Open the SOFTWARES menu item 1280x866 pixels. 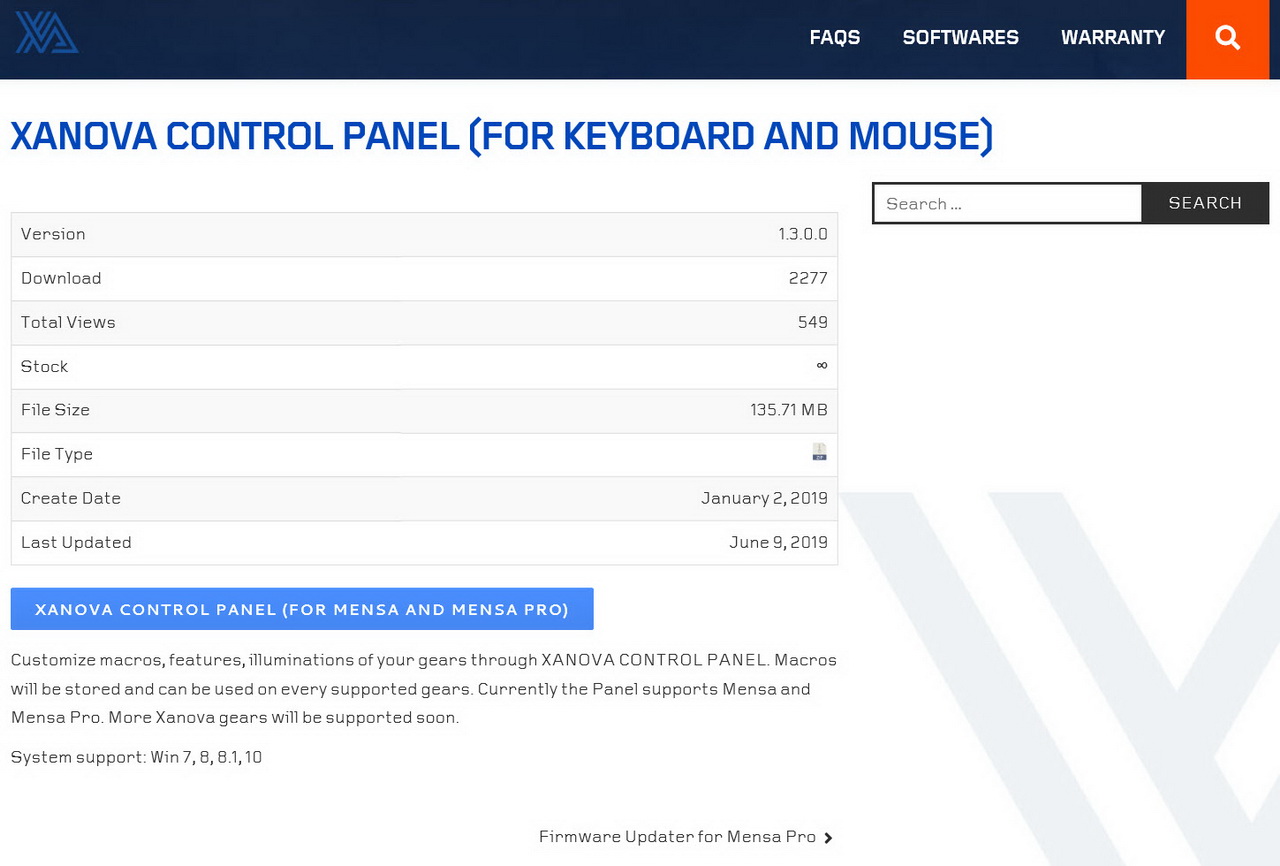(961, 37)
